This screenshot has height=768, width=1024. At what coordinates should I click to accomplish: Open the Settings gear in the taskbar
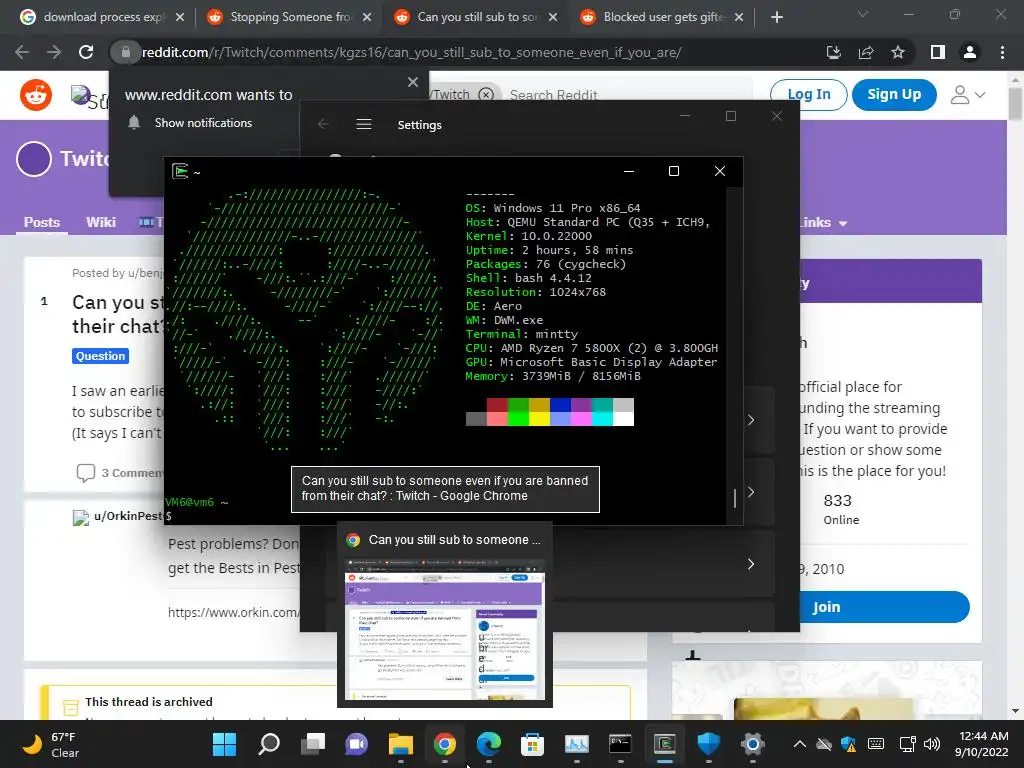[x=752, y=744]
